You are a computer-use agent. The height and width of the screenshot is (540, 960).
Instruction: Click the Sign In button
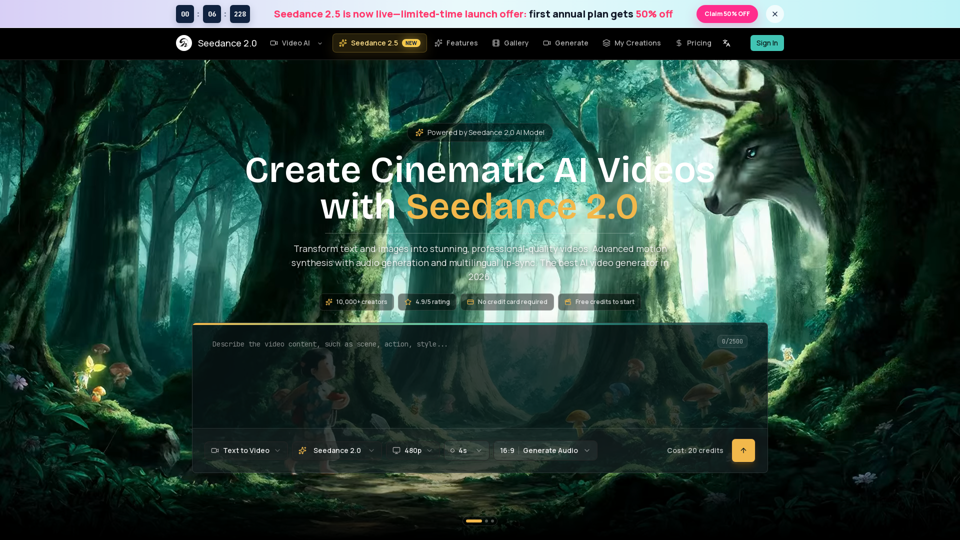pyautogui.click(x=767, y=43)
